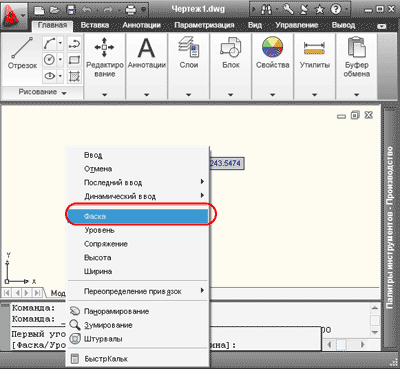Viewport: 400px width, 369px height.
Task: Click the Undo arrow icon
Action: [x=87, y=10]
